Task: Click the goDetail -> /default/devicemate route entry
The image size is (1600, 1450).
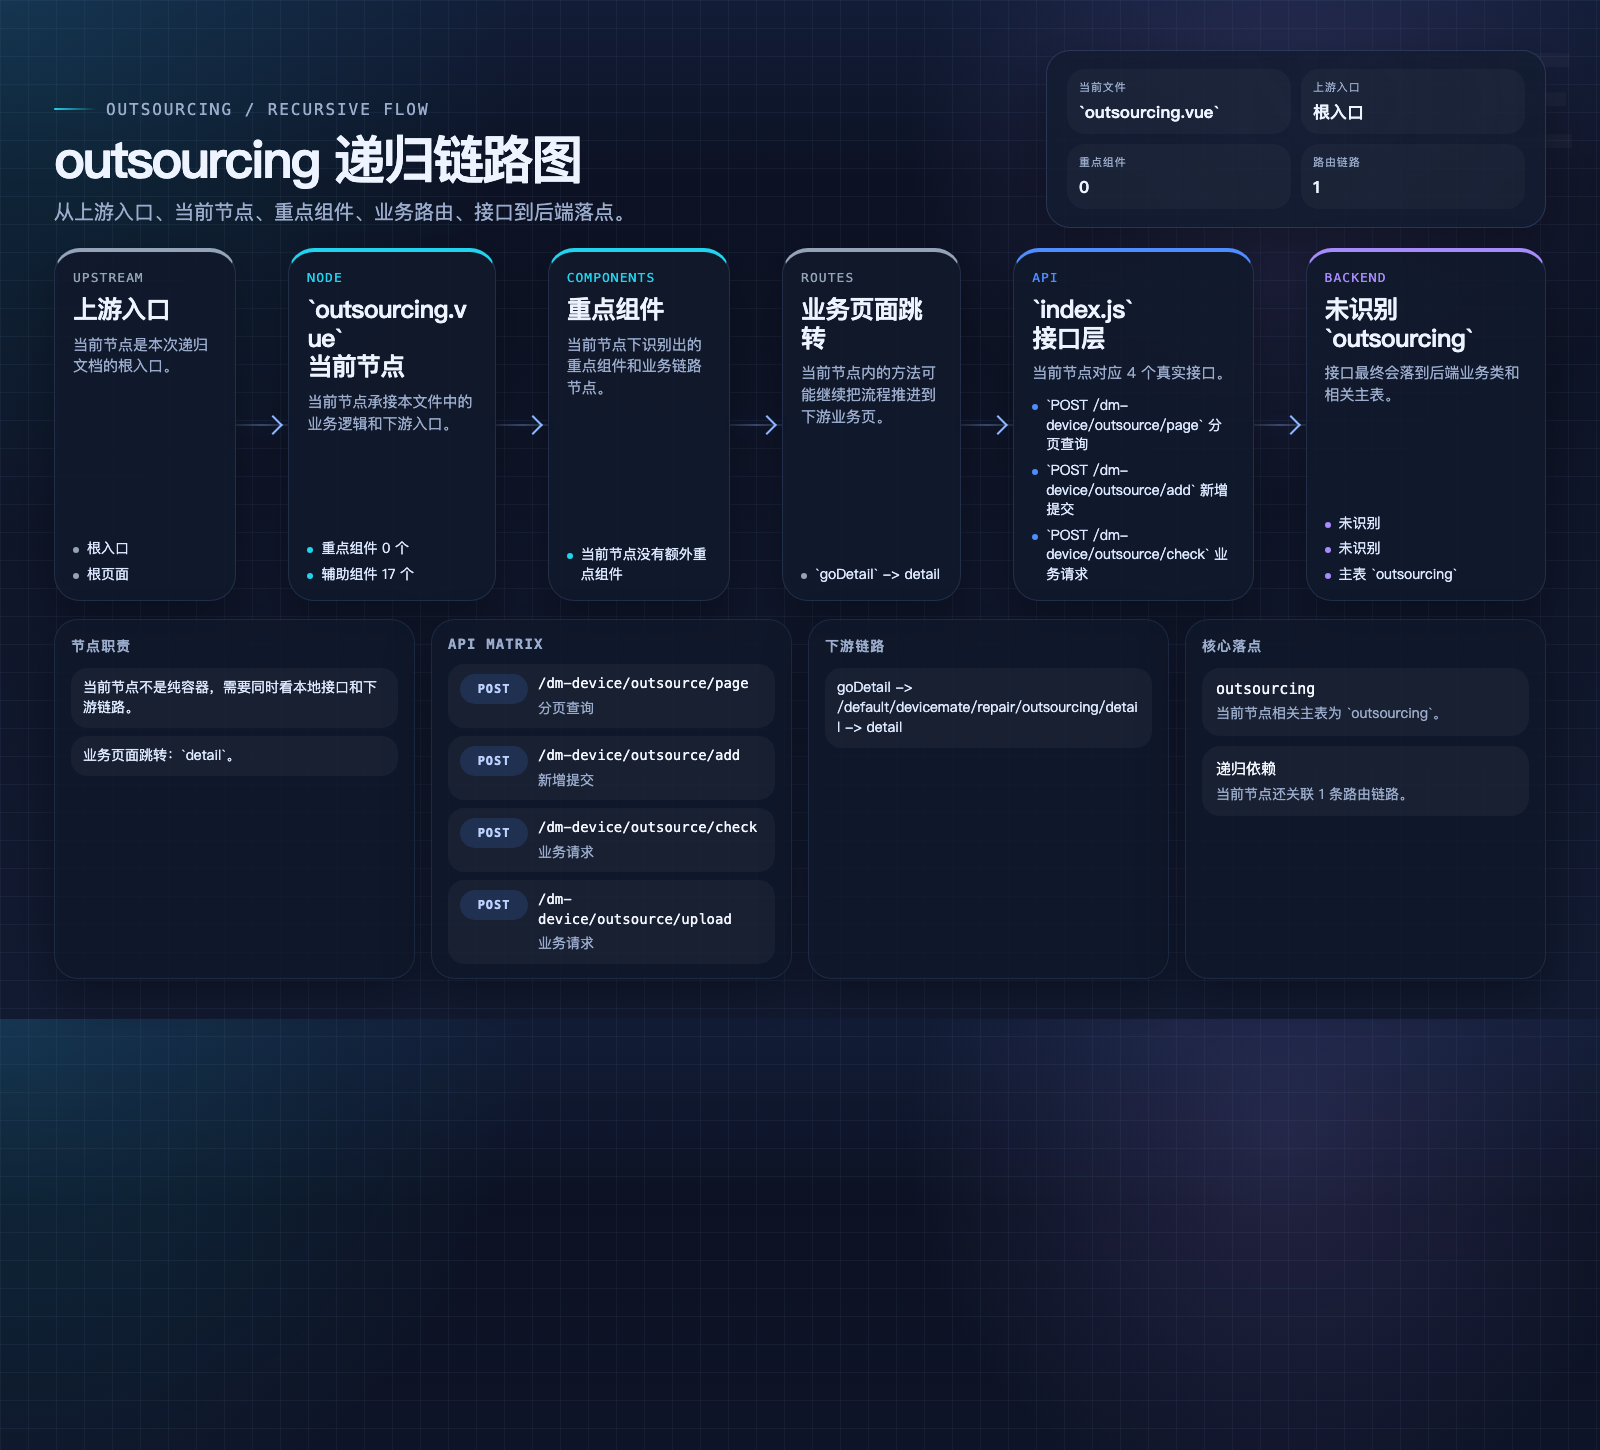Action: (988, 707)
